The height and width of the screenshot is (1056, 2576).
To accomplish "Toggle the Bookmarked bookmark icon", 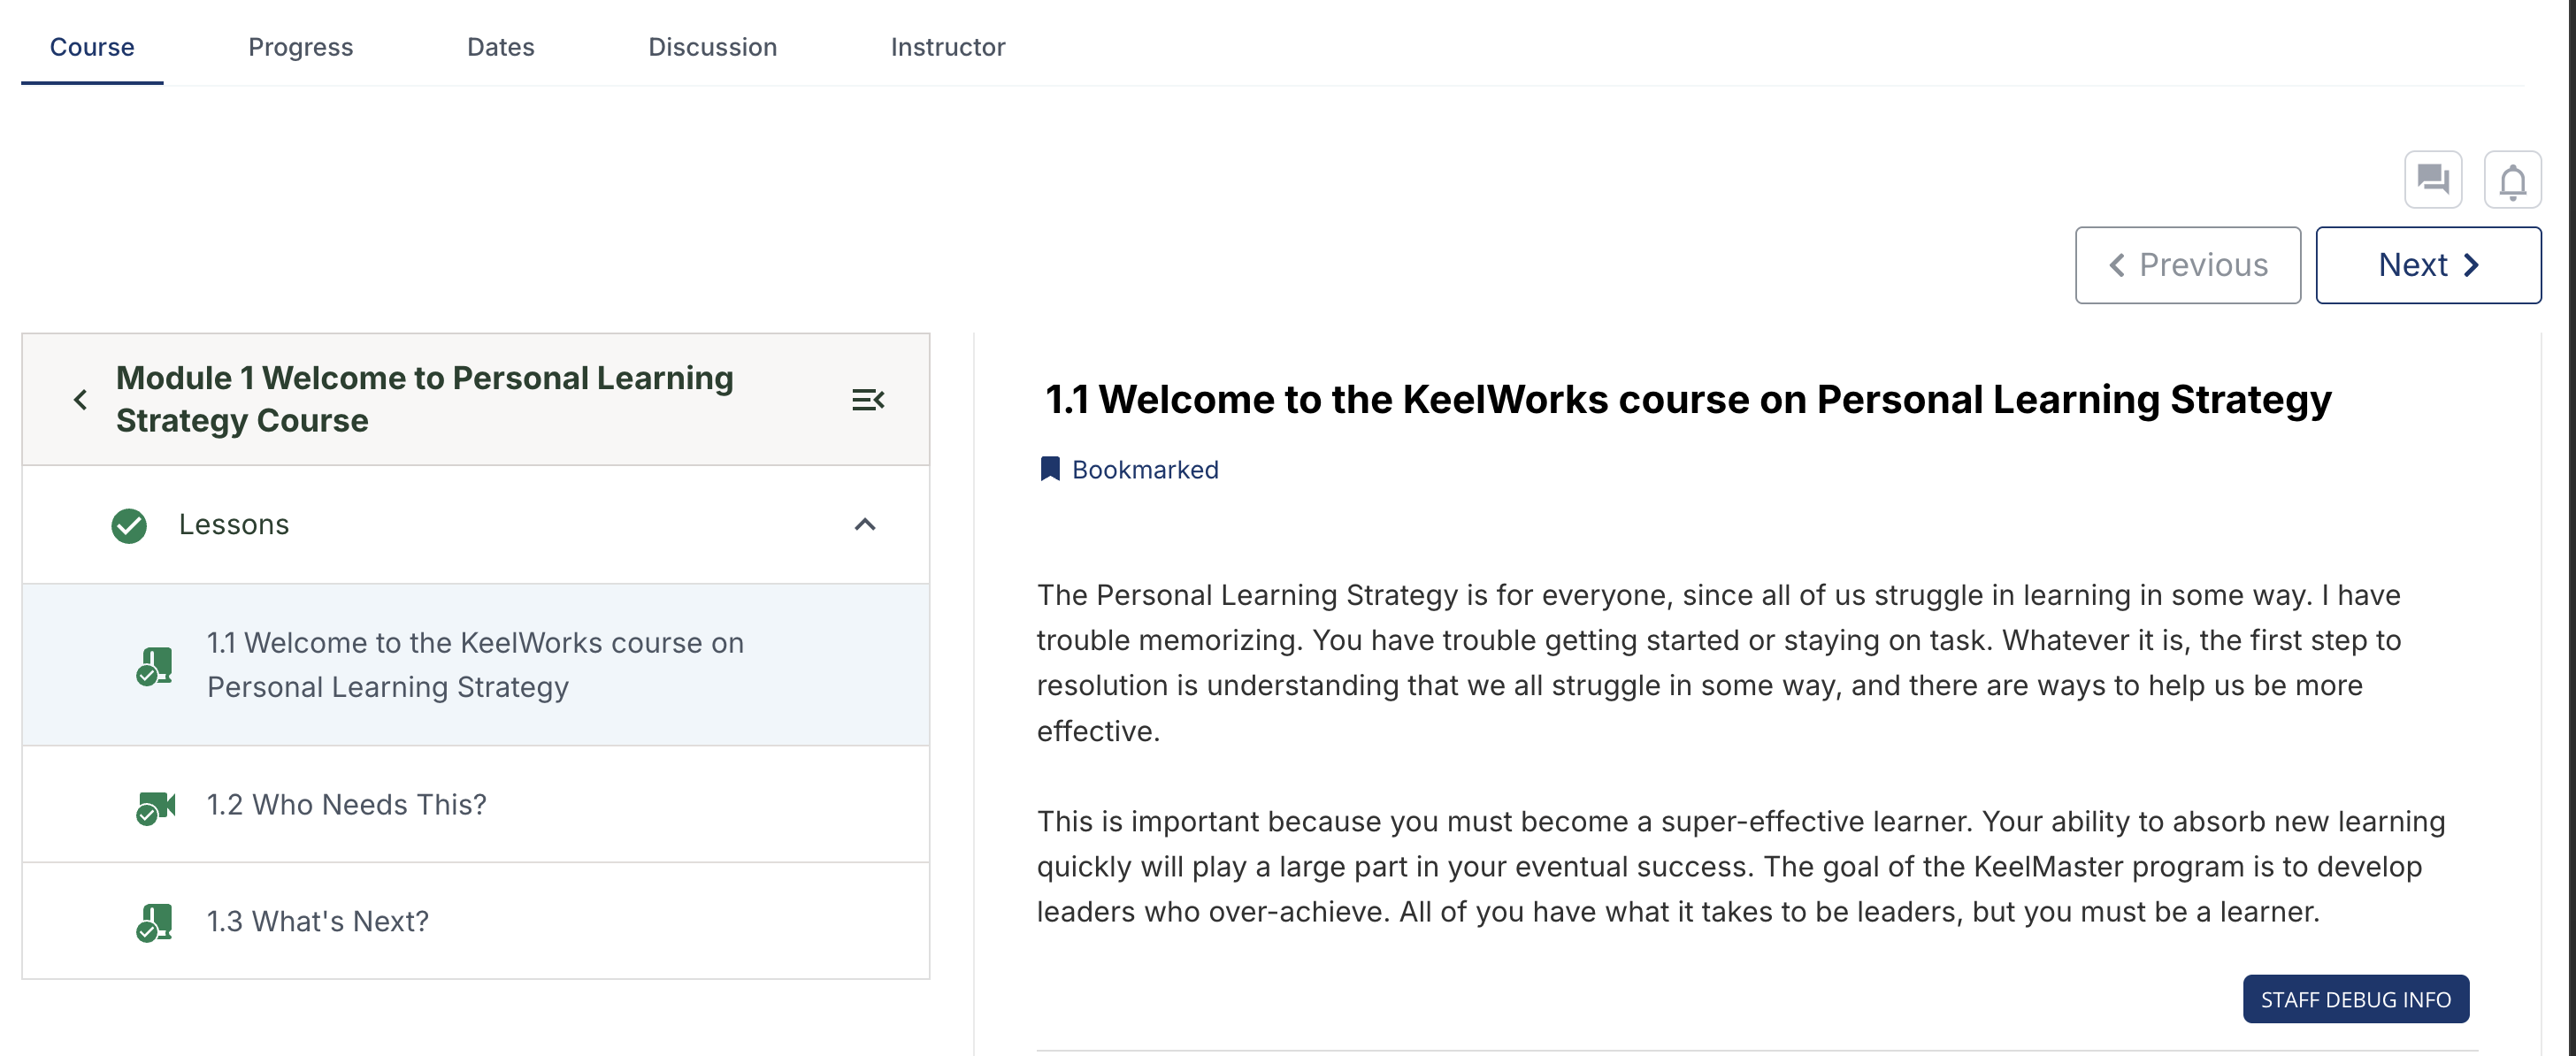I will (x=1050, y=469).
